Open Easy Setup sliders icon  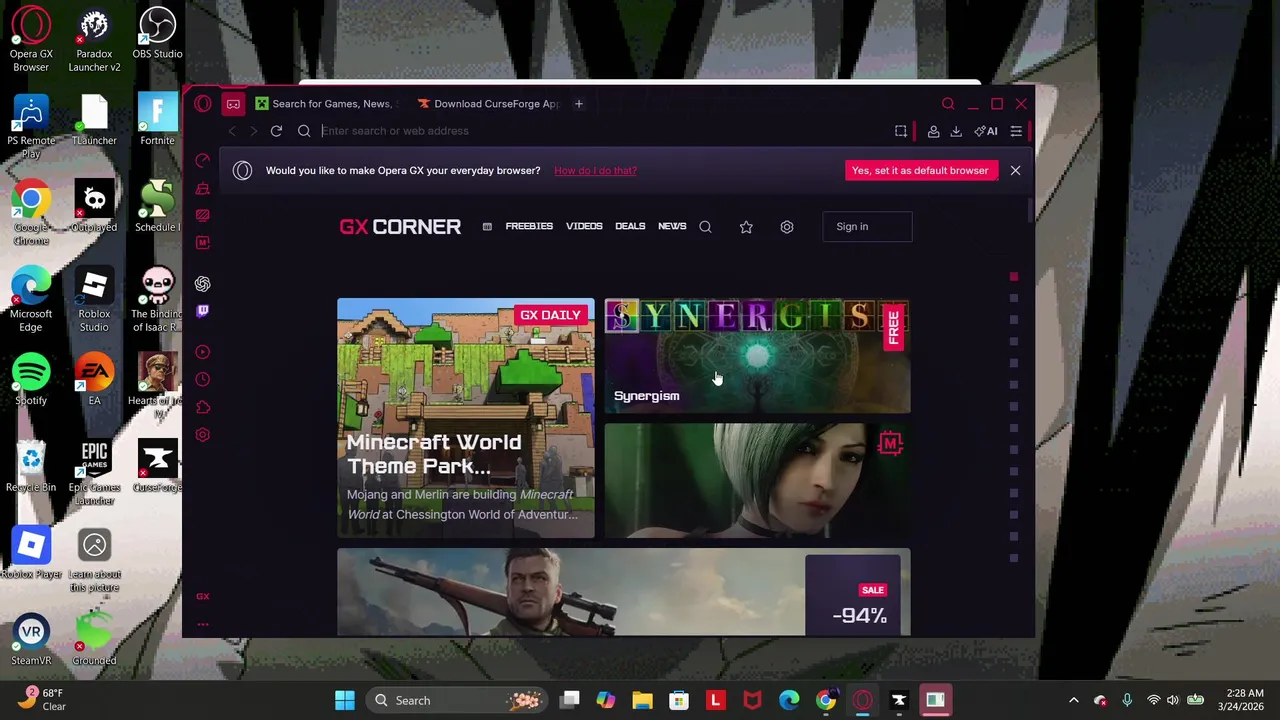(1016, 131)
